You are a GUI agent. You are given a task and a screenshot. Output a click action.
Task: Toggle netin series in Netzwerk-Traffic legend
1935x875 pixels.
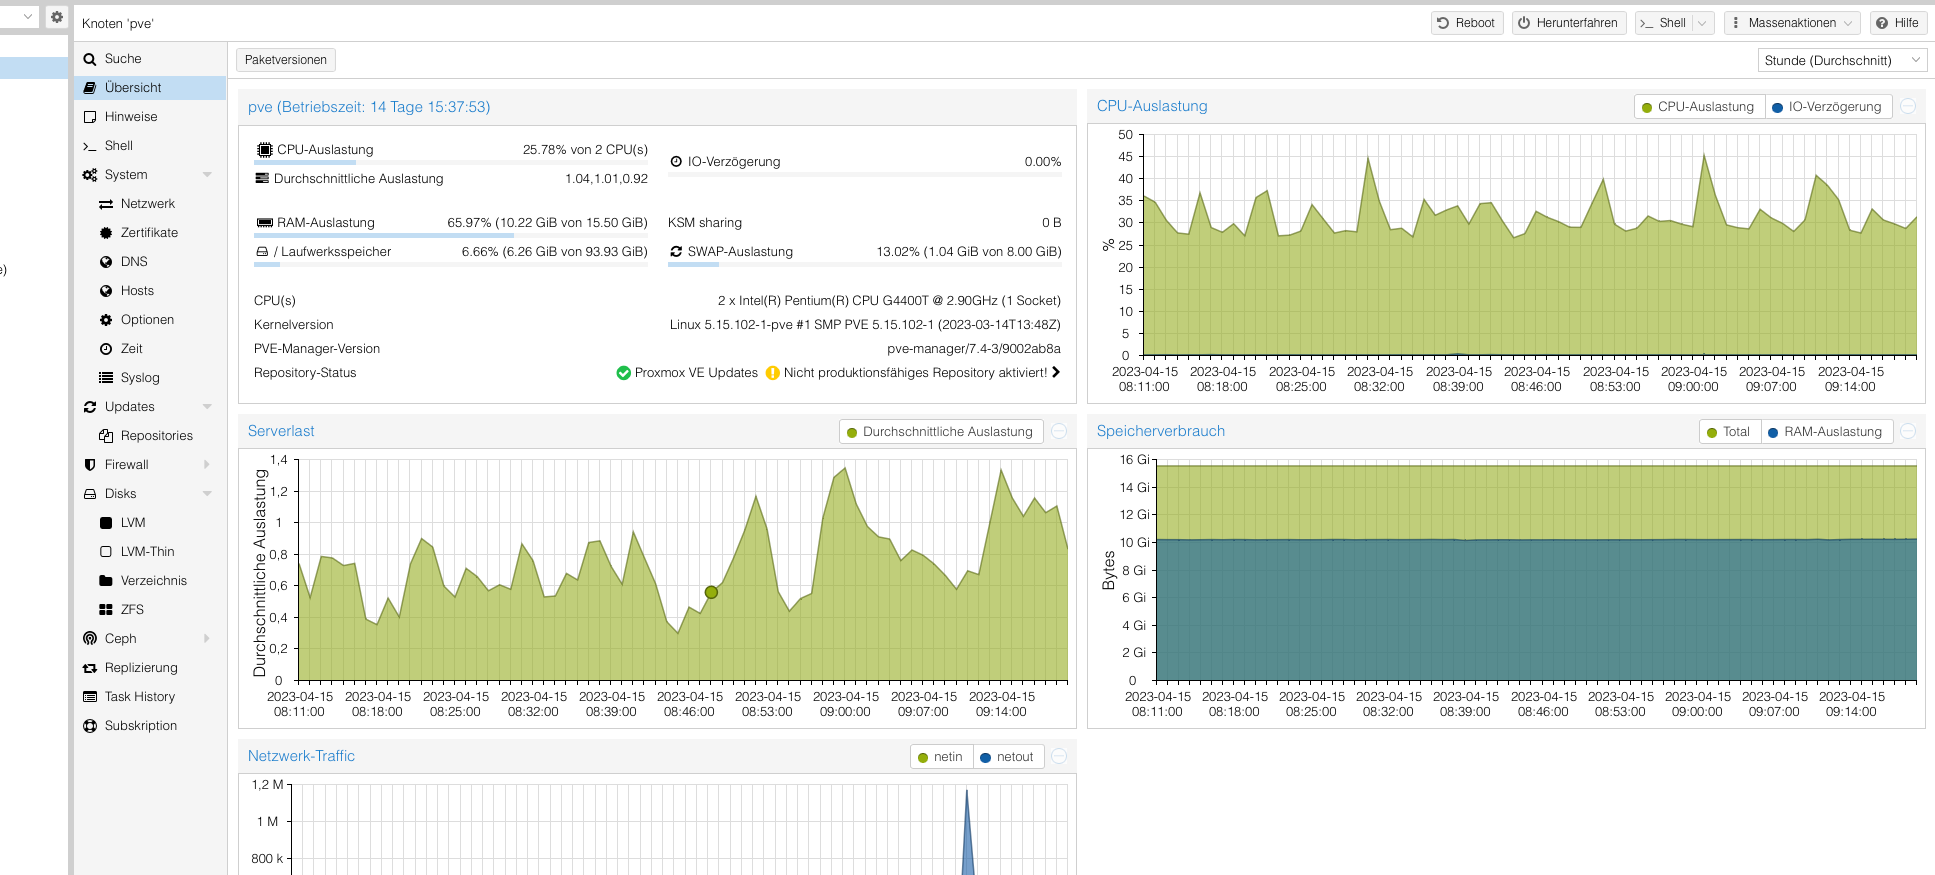(940, 757)
